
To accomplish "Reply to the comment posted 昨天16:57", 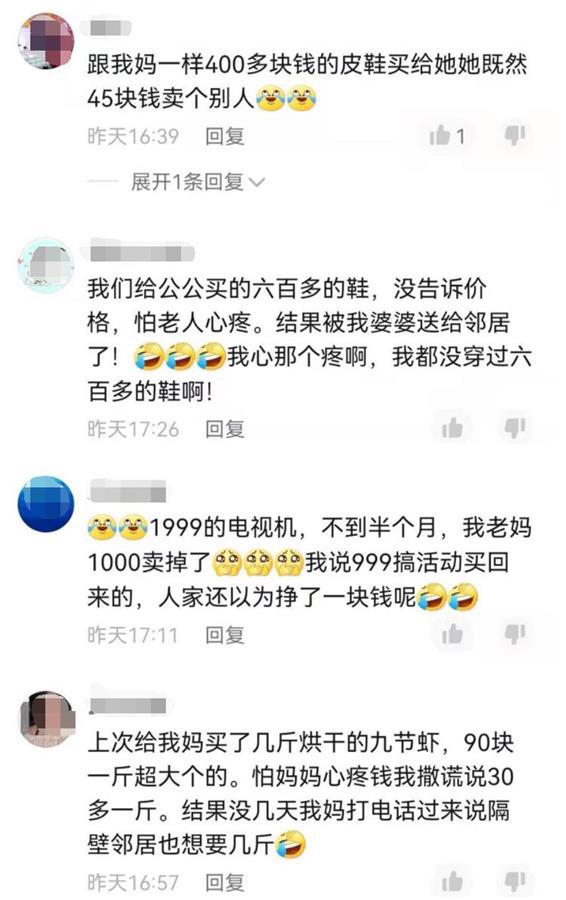I will 225,882.
